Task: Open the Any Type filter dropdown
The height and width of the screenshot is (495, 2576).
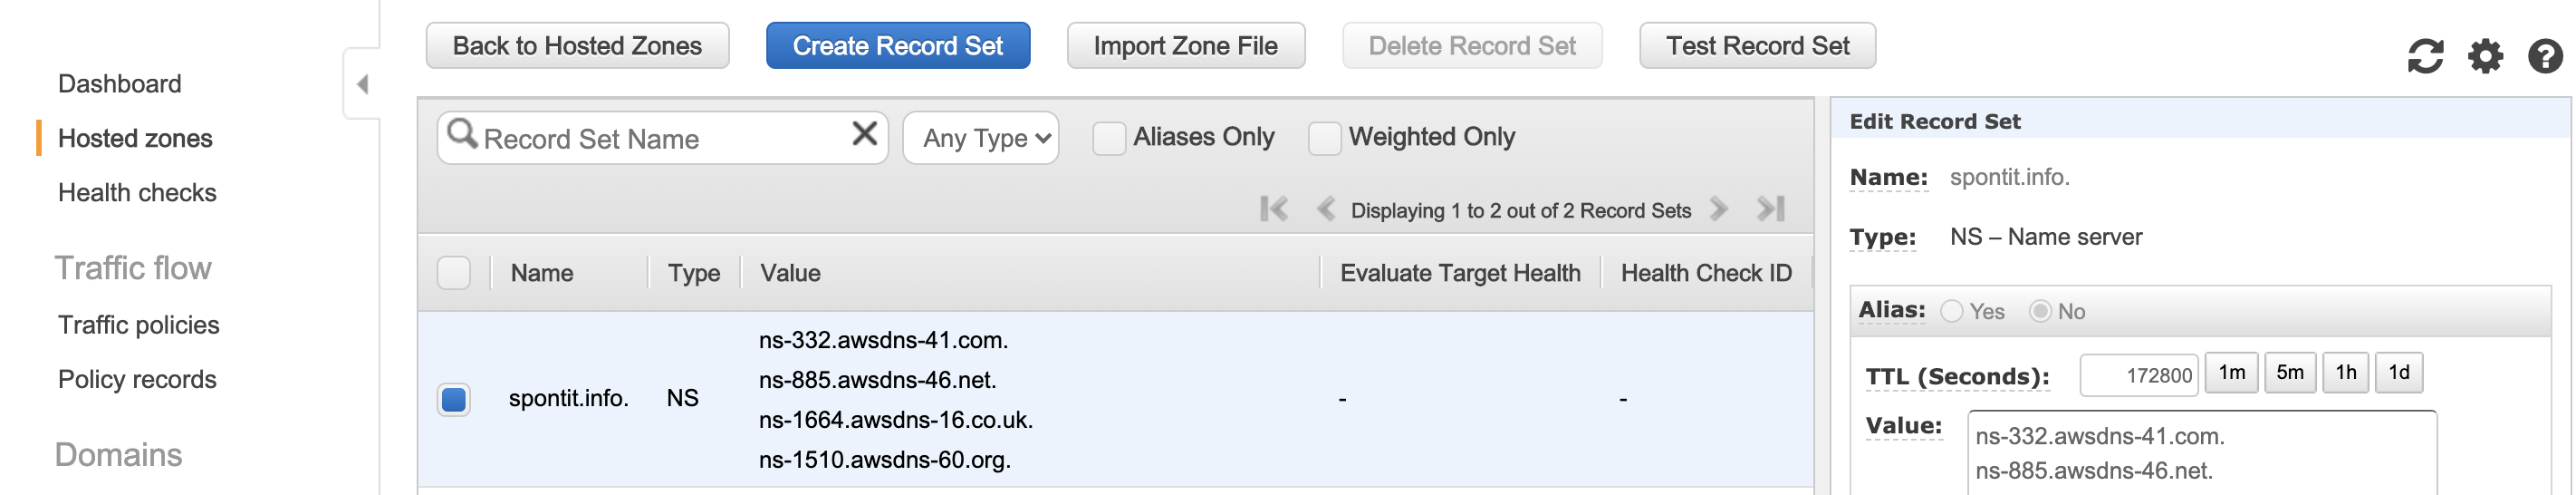Action: 980,138
